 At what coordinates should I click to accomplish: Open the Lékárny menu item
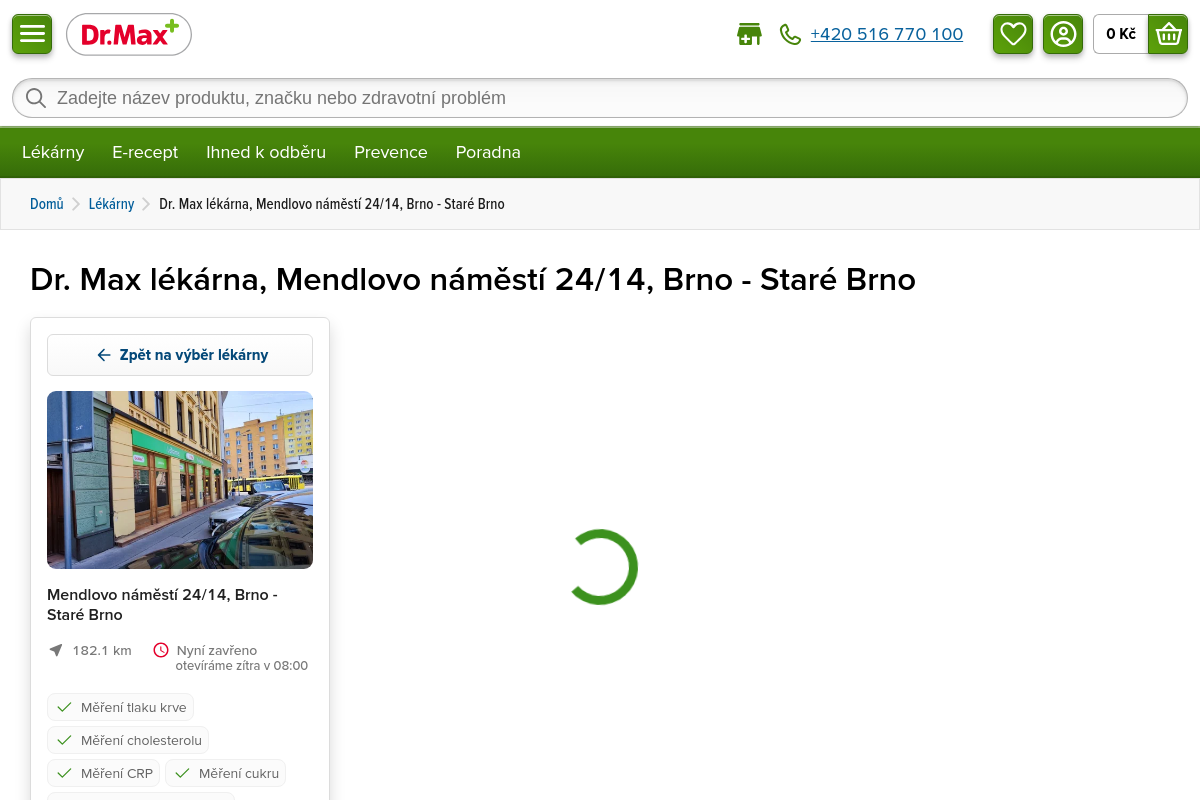point(53,152)
